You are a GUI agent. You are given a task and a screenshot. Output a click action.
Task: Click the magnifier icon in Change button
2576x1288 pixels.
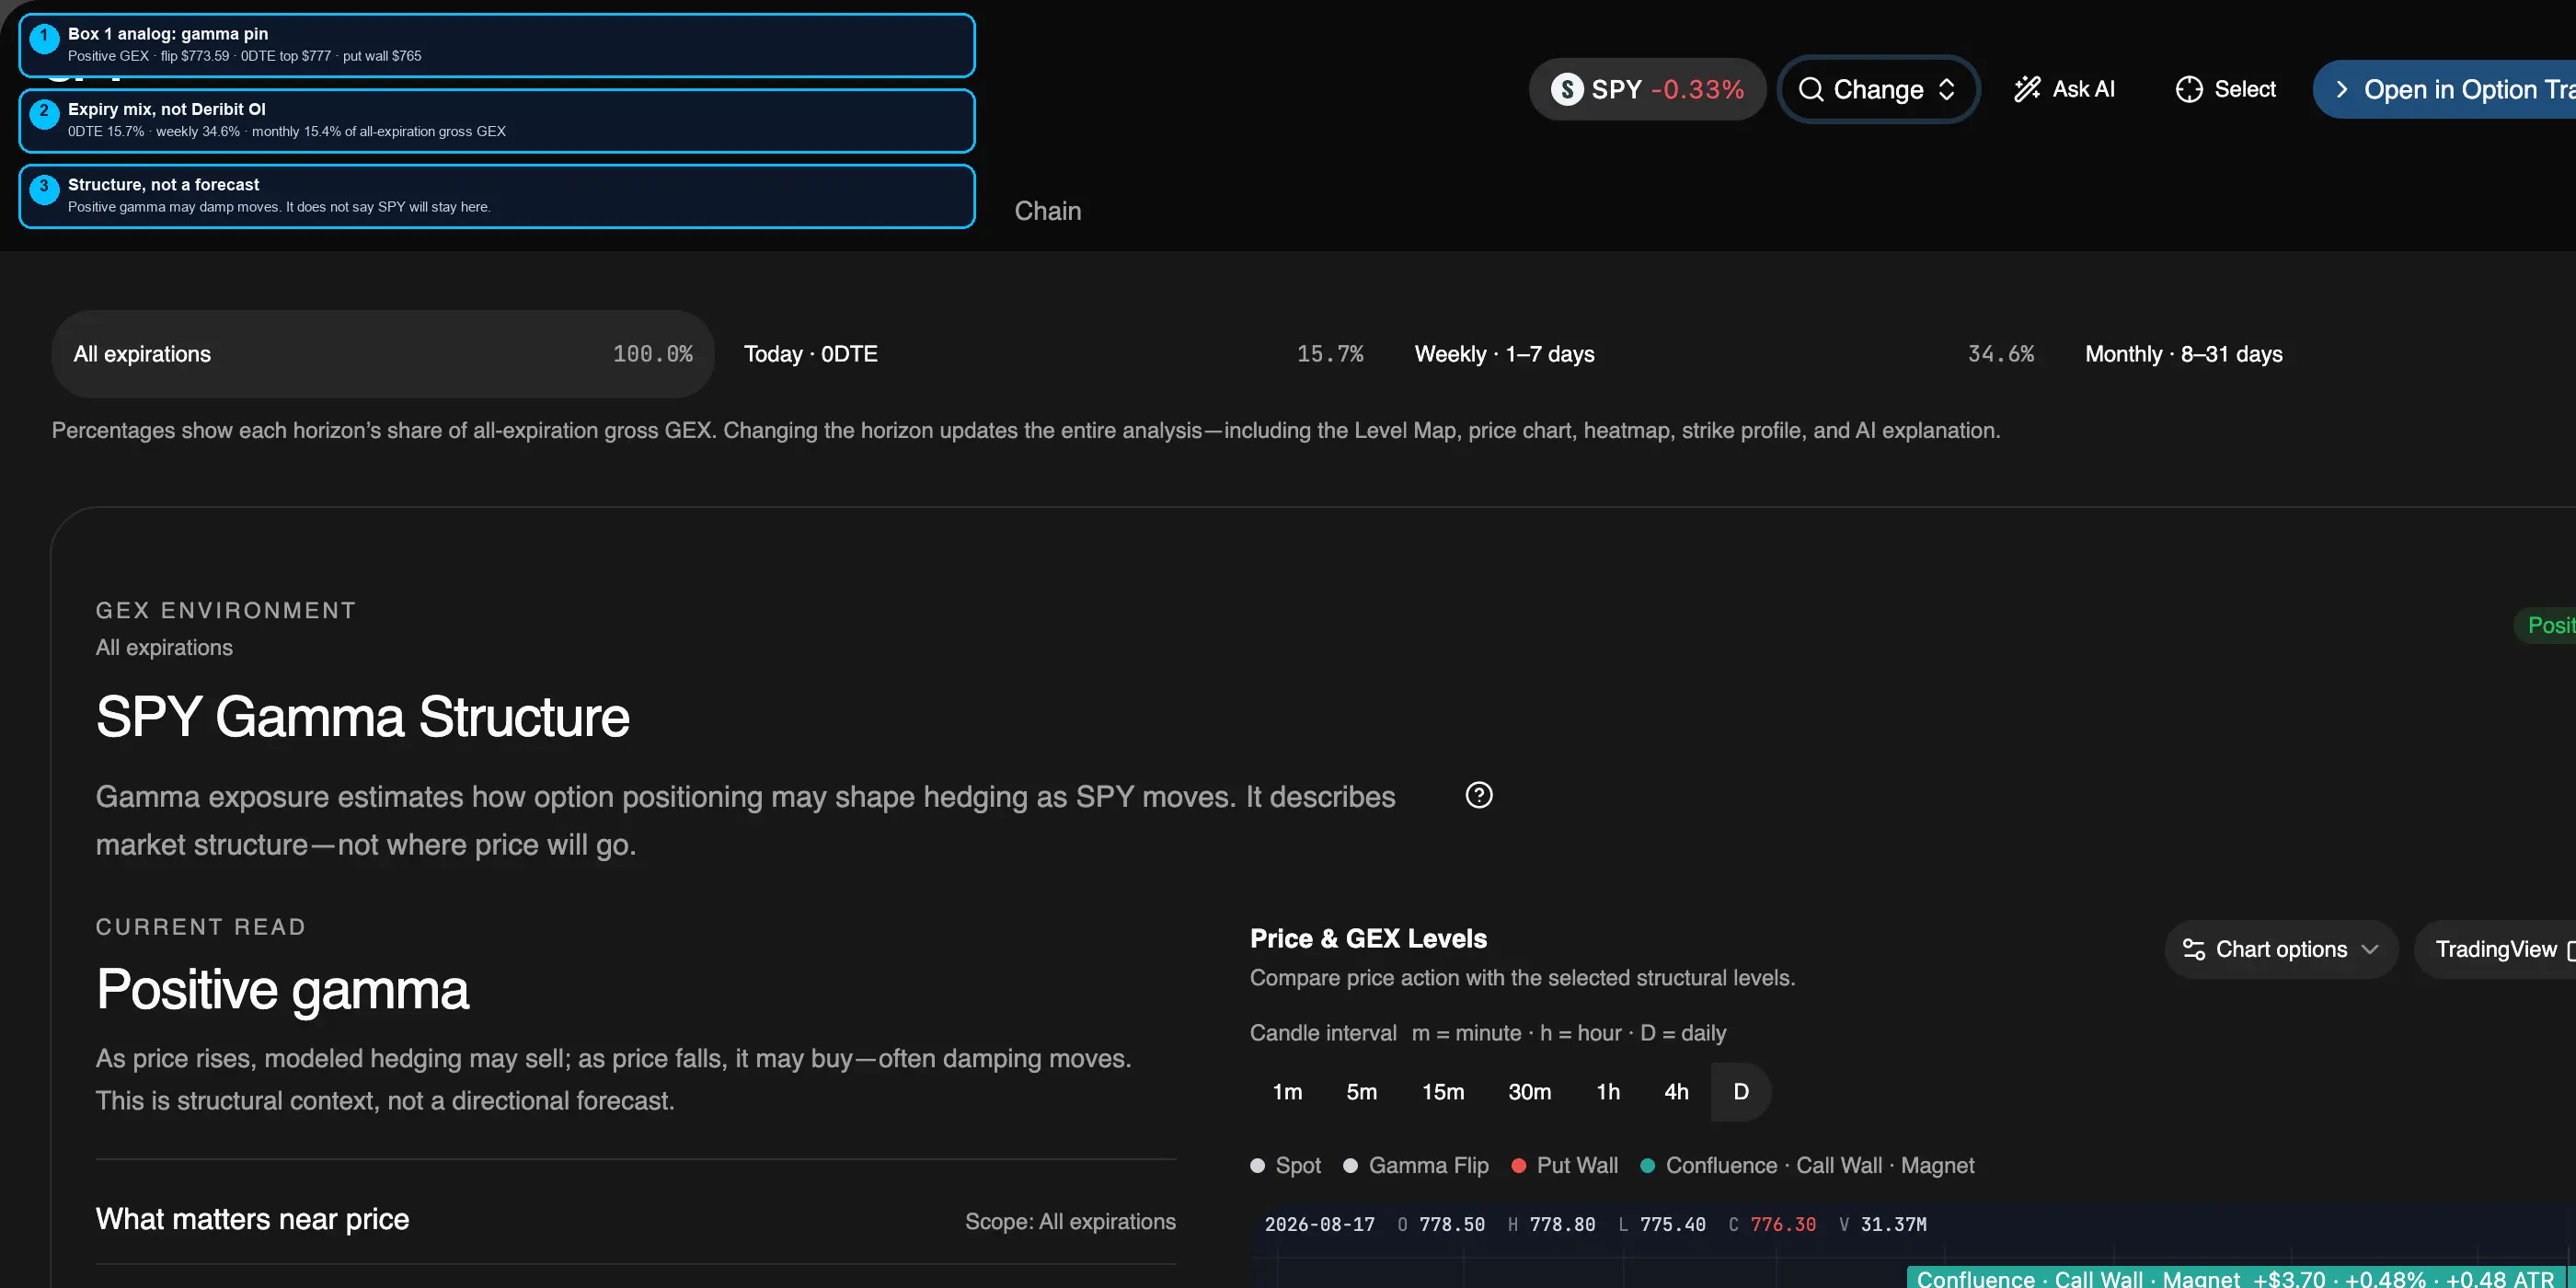pos(1810,89)
